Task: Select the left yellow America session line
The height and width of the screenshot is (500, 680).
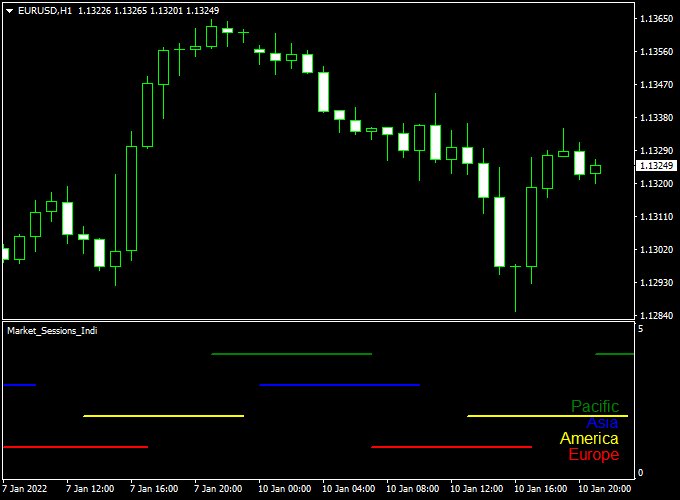Action: click(x=163, y=416)
